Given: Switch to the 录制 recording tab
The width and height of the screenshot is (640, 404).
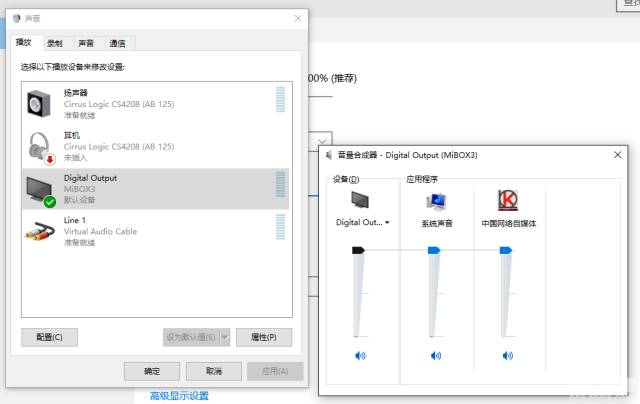Looking at the screenshot, I should click(x=55, y=43).
